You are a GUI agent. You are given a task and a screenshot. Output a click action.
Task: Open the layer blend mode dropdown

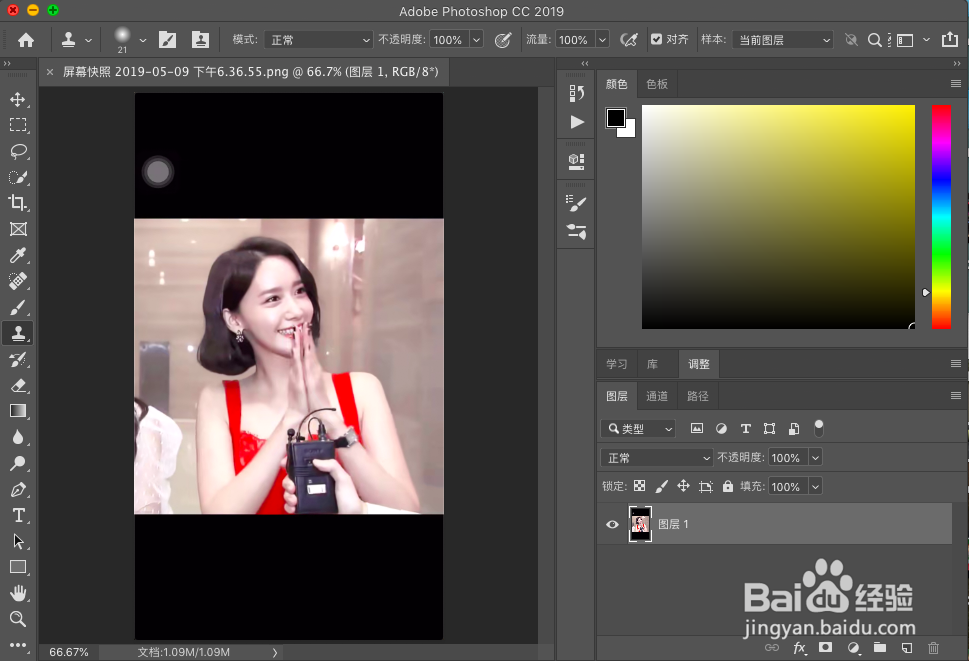pos(656,458)
